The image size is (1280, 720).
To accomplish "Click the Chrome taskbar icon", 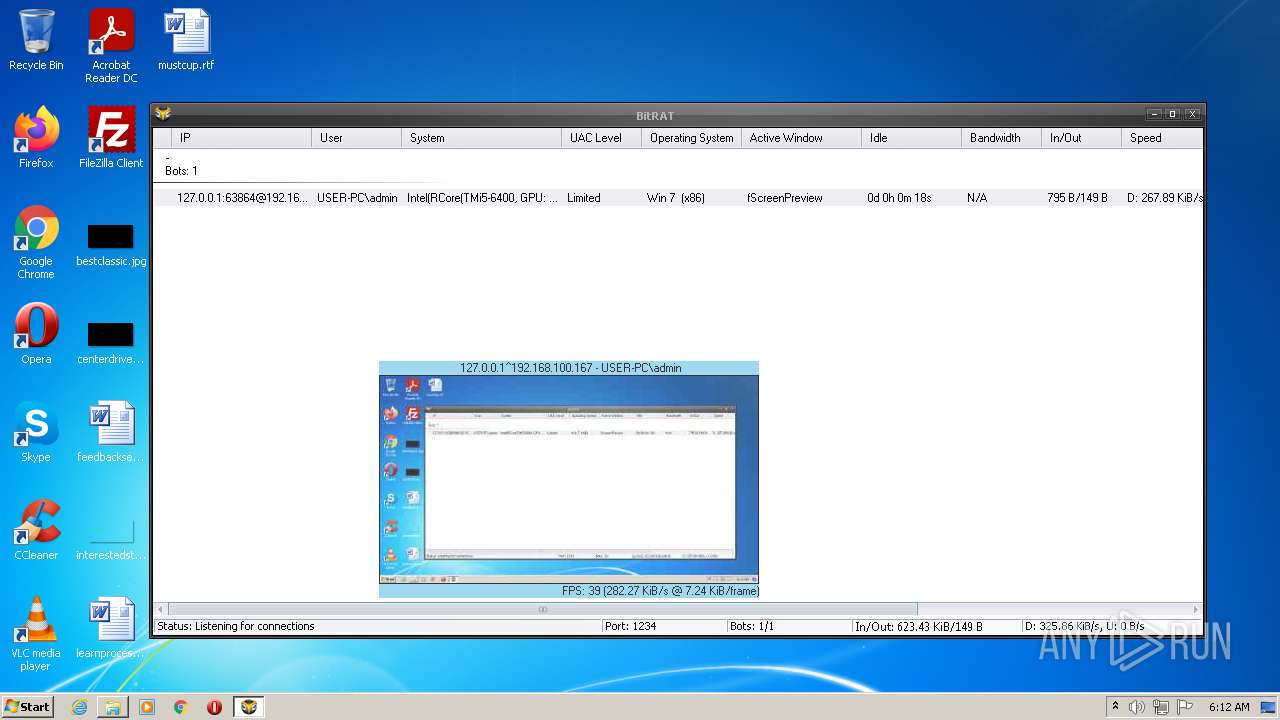I will [x=181, y=707].
